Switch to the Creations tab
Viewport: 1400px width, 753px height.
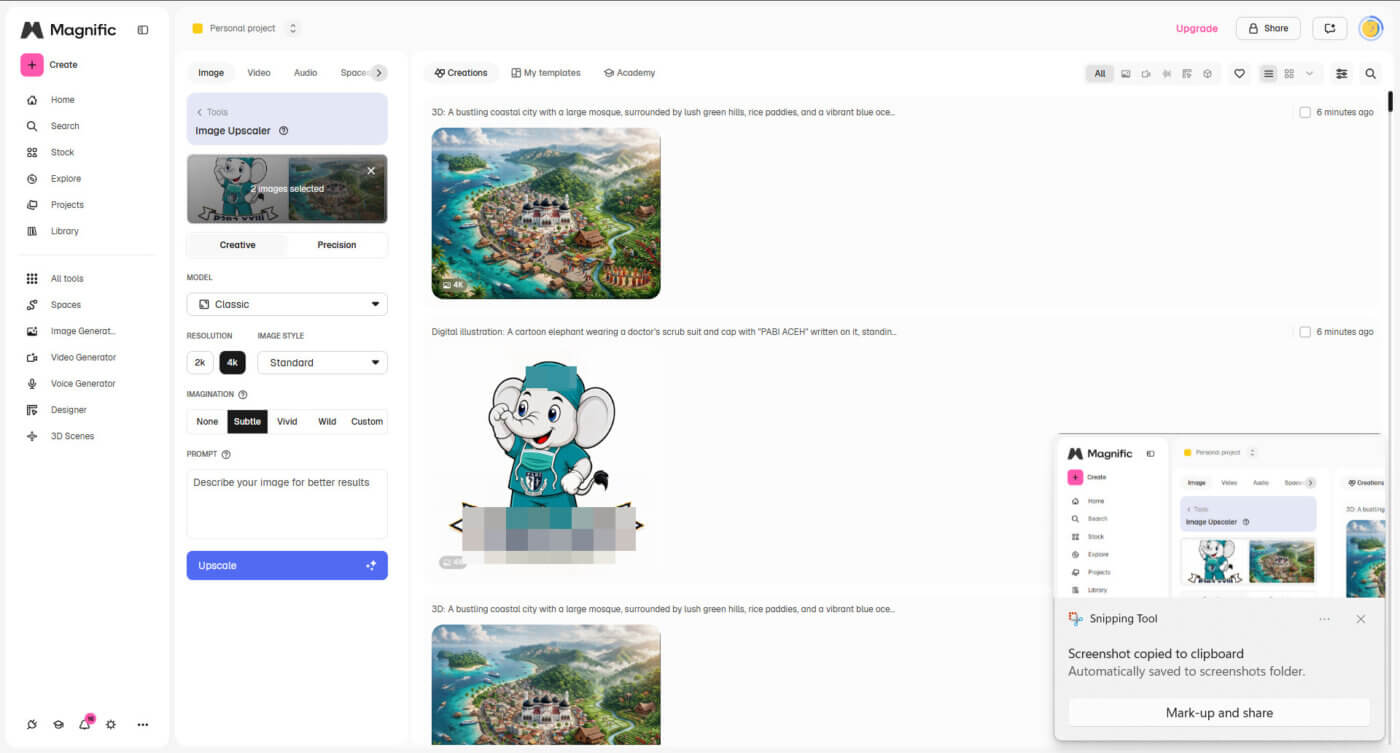[x=461, y=73]
